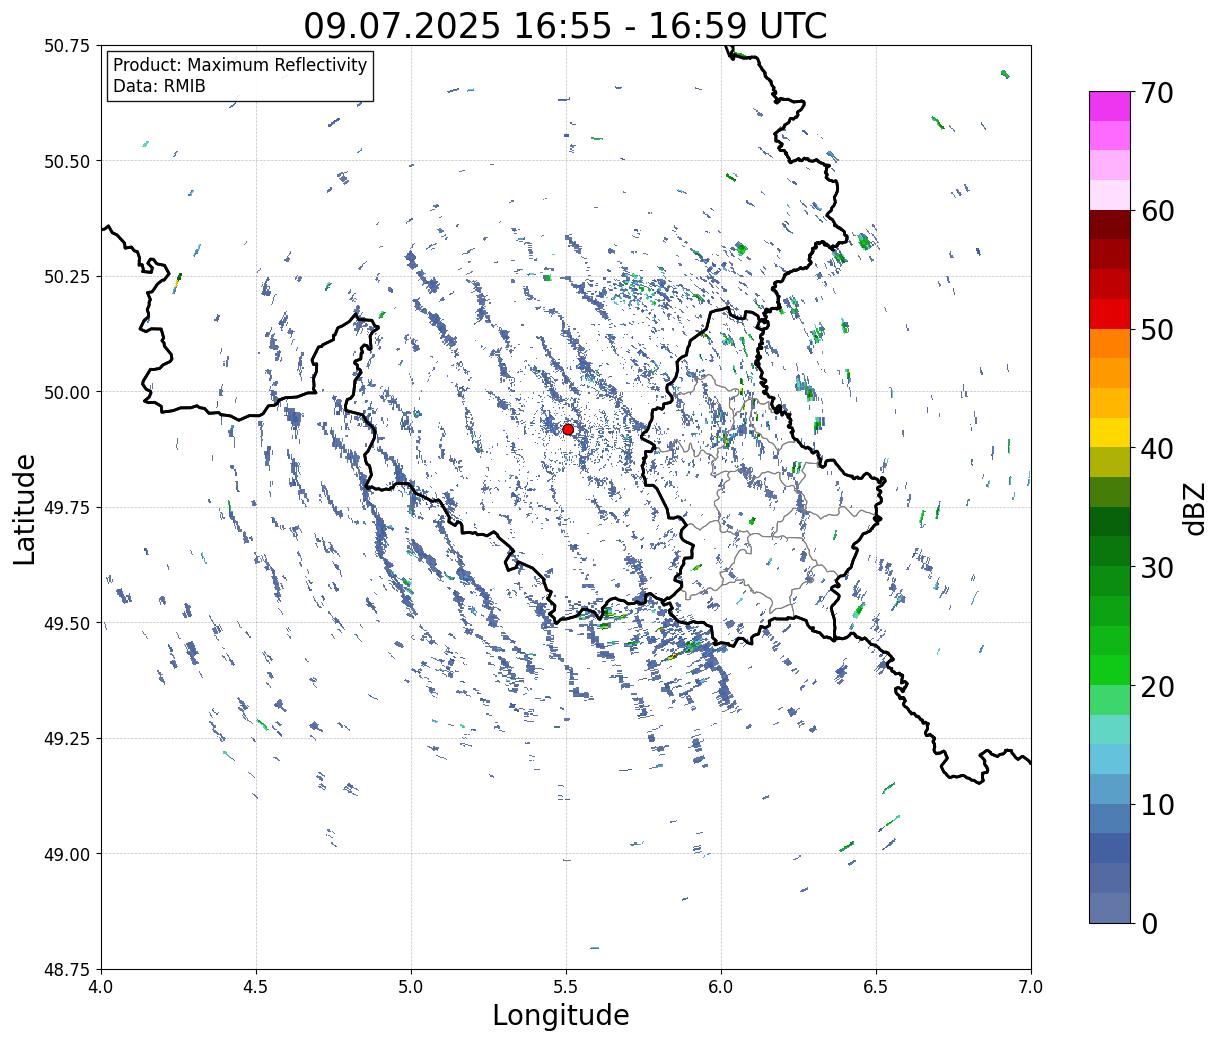Click the latitude tick label 50.00

[67, 392]
